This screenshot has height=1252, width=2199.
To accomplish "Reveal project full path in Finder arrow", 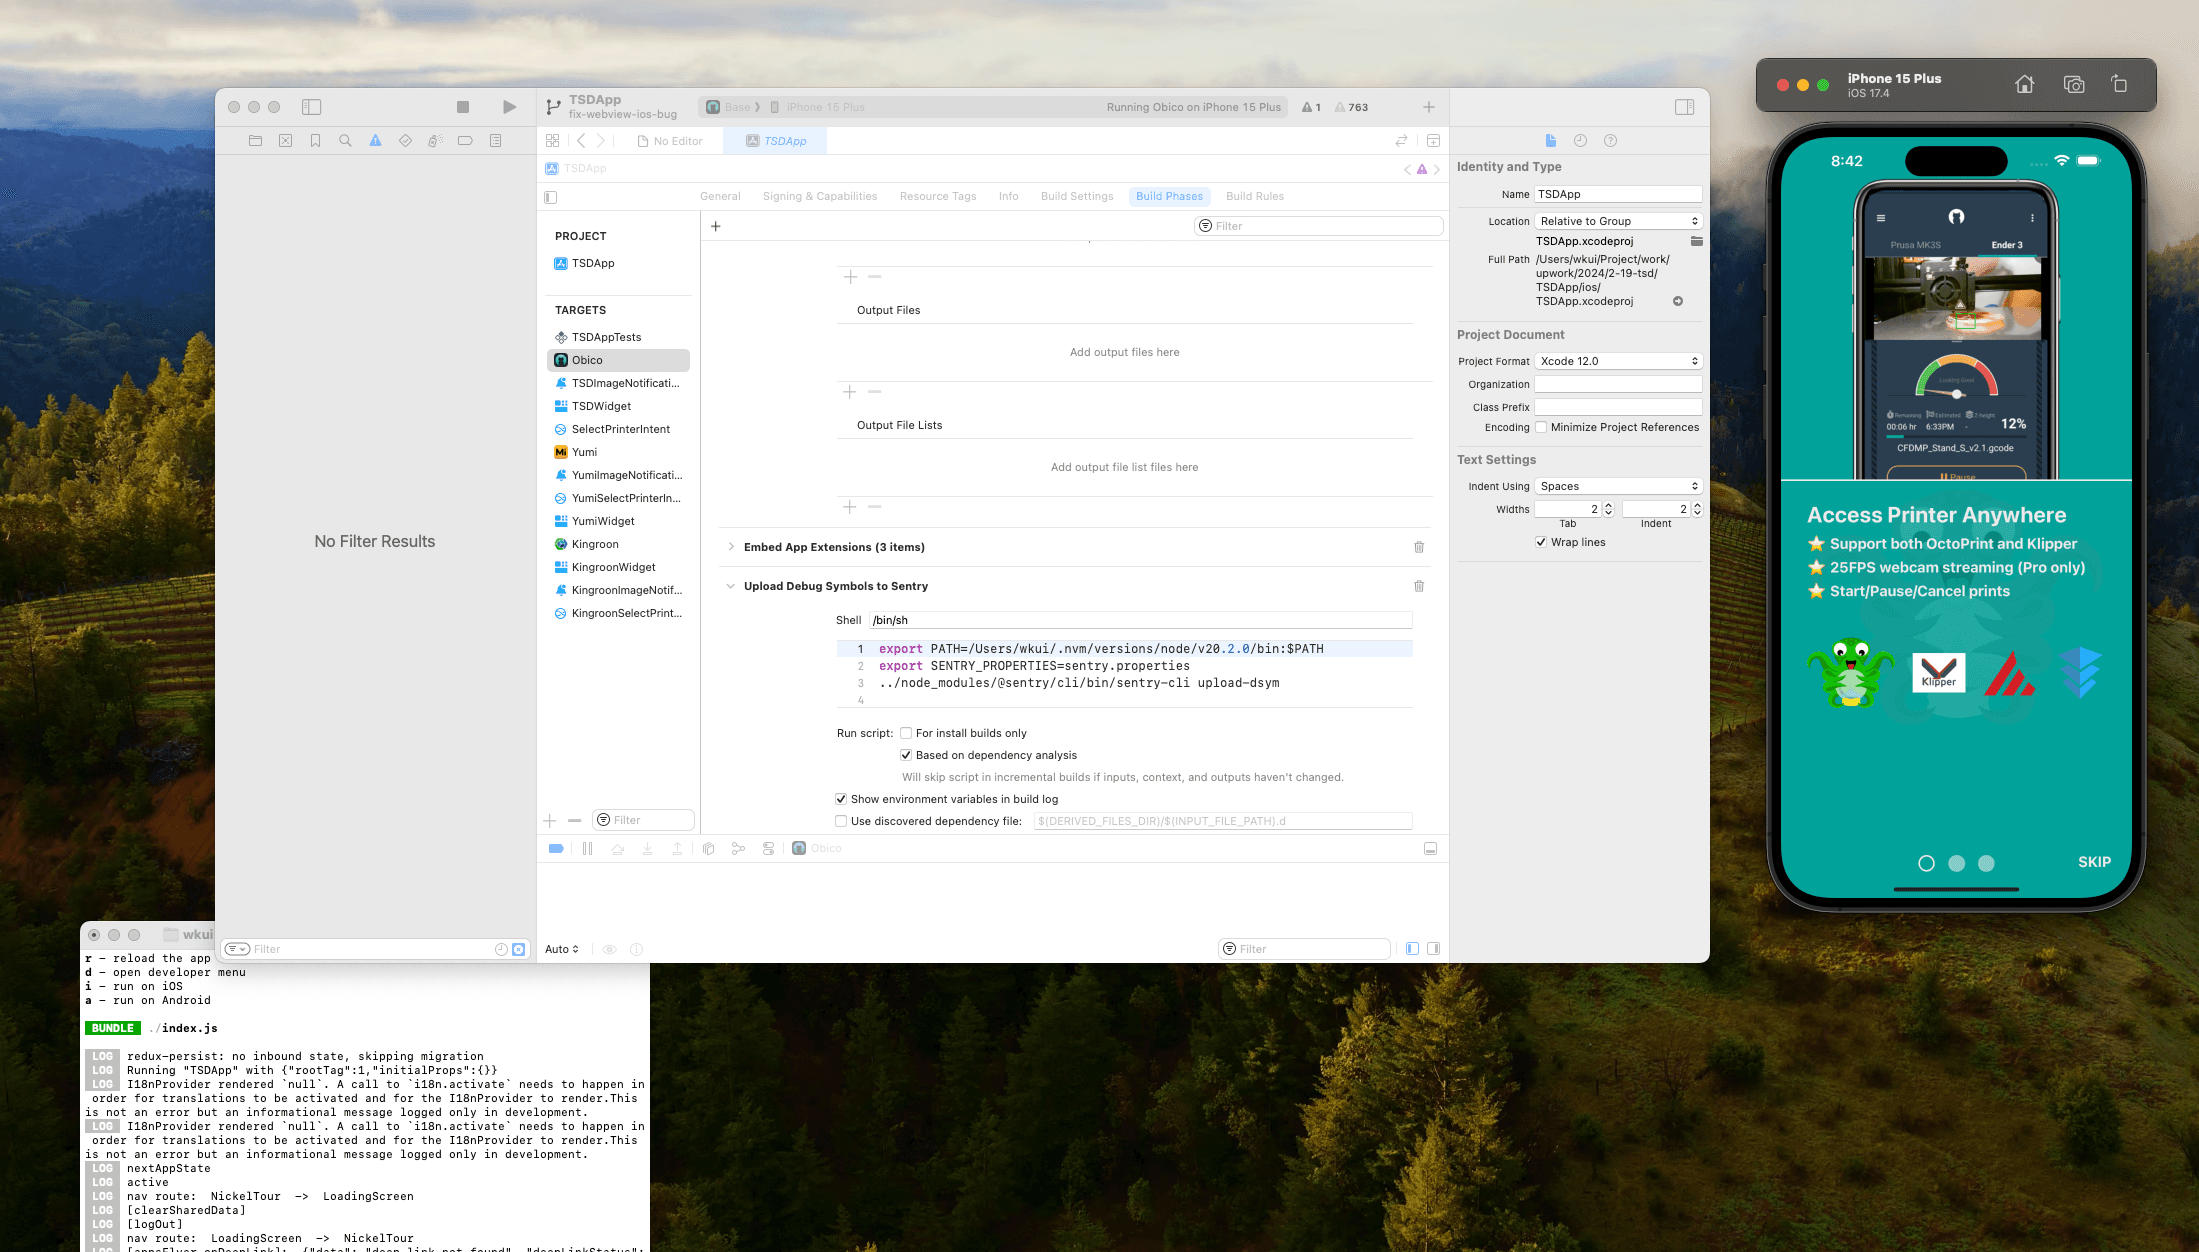I will (1678, 301).
